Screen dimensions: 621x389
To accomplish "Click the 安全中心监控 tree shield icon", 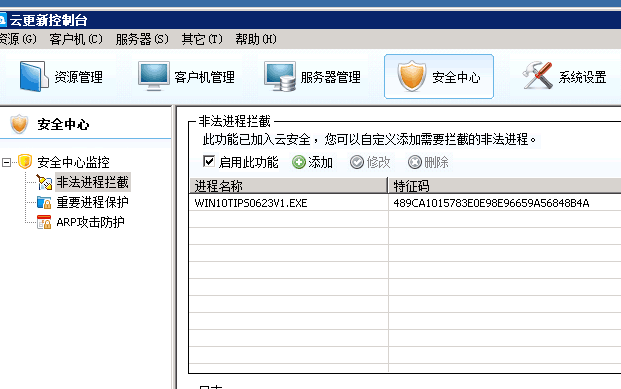I will [25, 162].
